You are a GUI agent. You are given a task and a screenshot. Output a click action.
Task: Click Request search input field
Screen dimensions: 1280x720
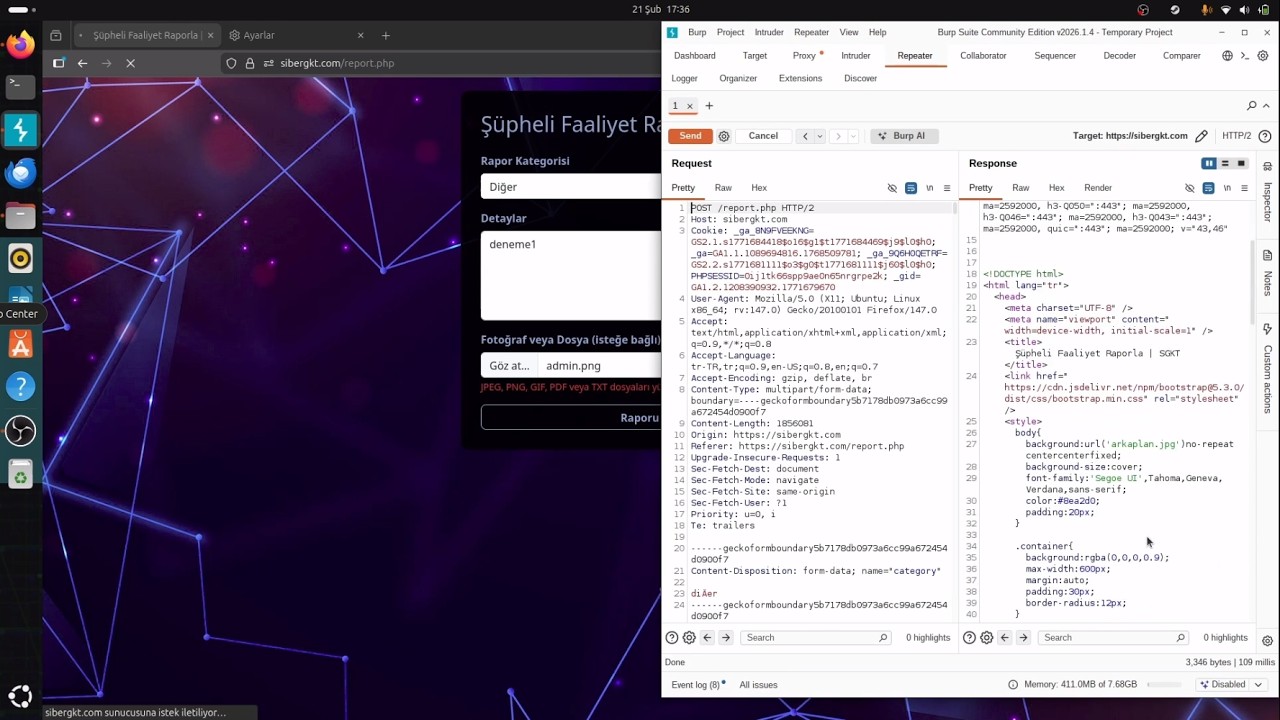[x=816, y=638]
